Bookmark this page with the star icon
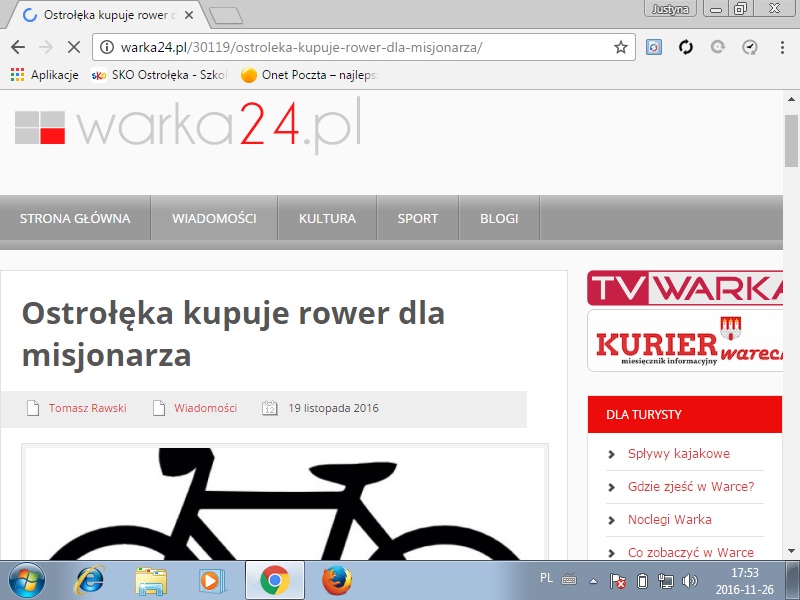 pos(620,47)
